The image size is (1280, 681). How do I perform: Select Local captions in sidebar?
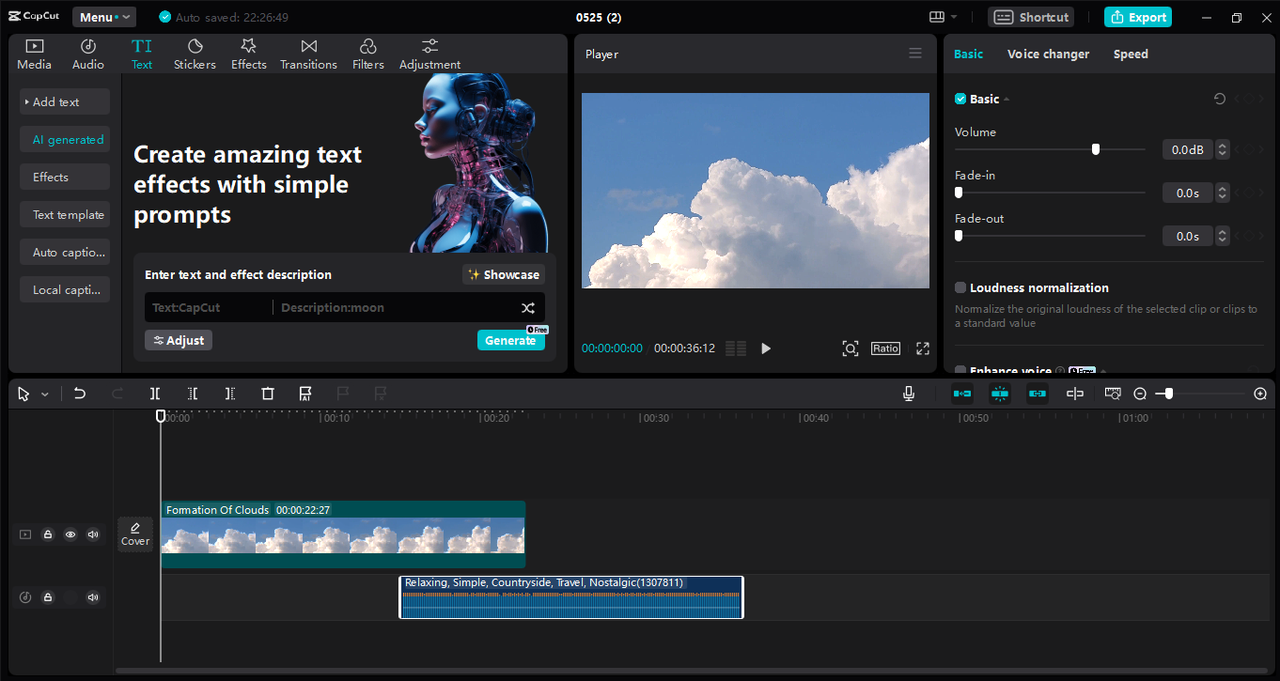click(x=65, y=290)
